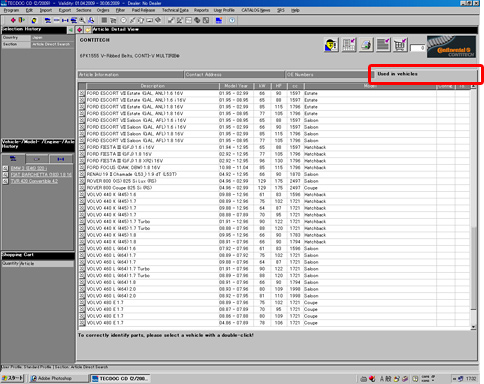Viewport: 484px width, 384px height.
Task: Click the grey lines icon with checkmark
Action: (x=383, y=45)
